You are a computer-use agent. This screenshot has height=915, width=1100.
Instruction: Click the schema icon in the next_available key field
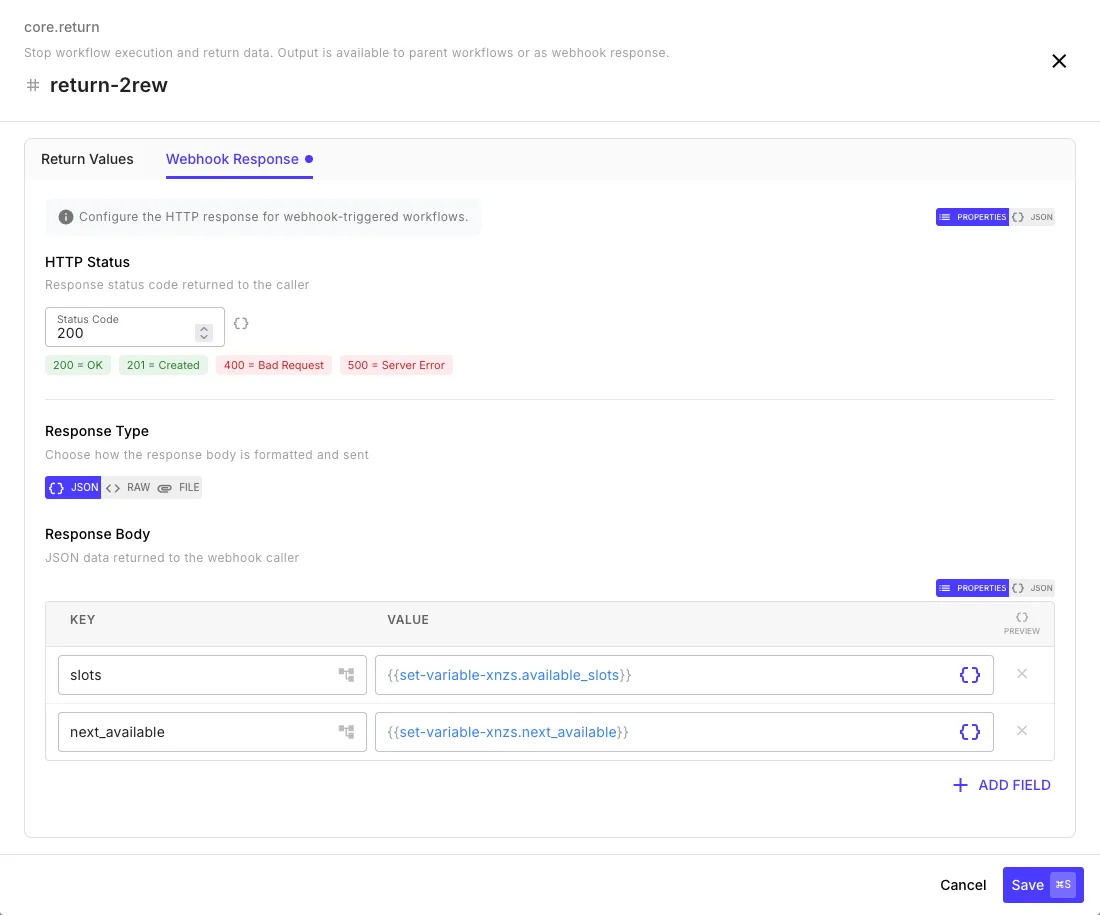(347, 731)
